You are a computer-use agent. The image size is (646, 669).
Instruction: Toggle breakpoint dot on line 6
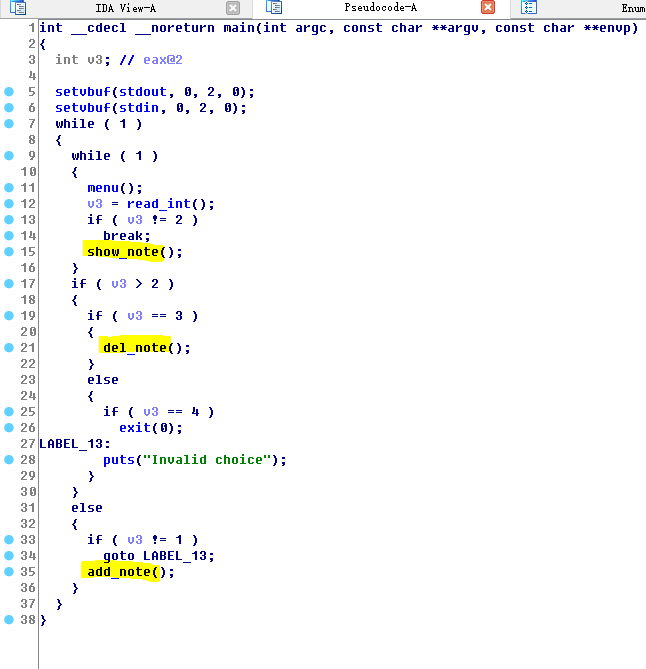pos(9,108)
